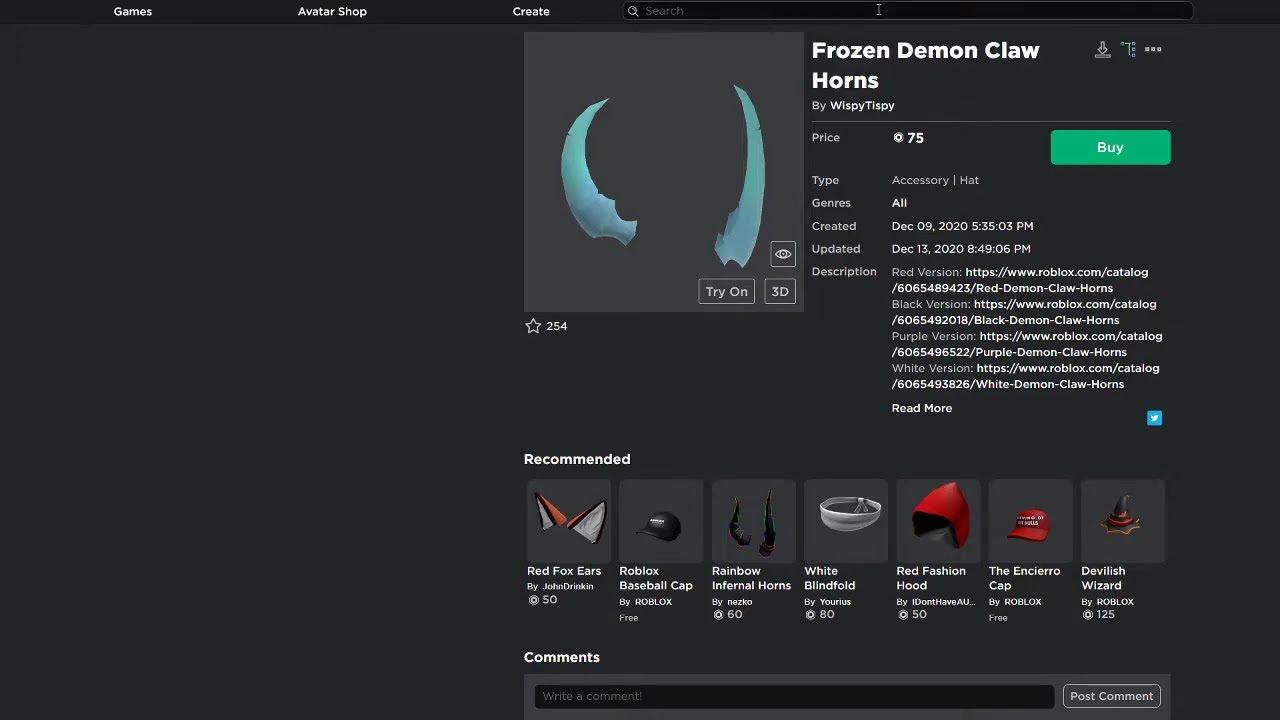This screenshot has height=720, width=1280.
Task: Click the Red Fox Ears title
Action: (564, 571)
